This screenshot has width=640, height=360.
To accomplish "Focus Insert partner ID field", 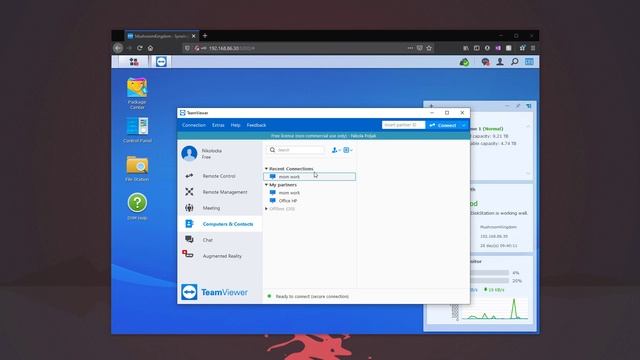I will click(x=403, y=125).
